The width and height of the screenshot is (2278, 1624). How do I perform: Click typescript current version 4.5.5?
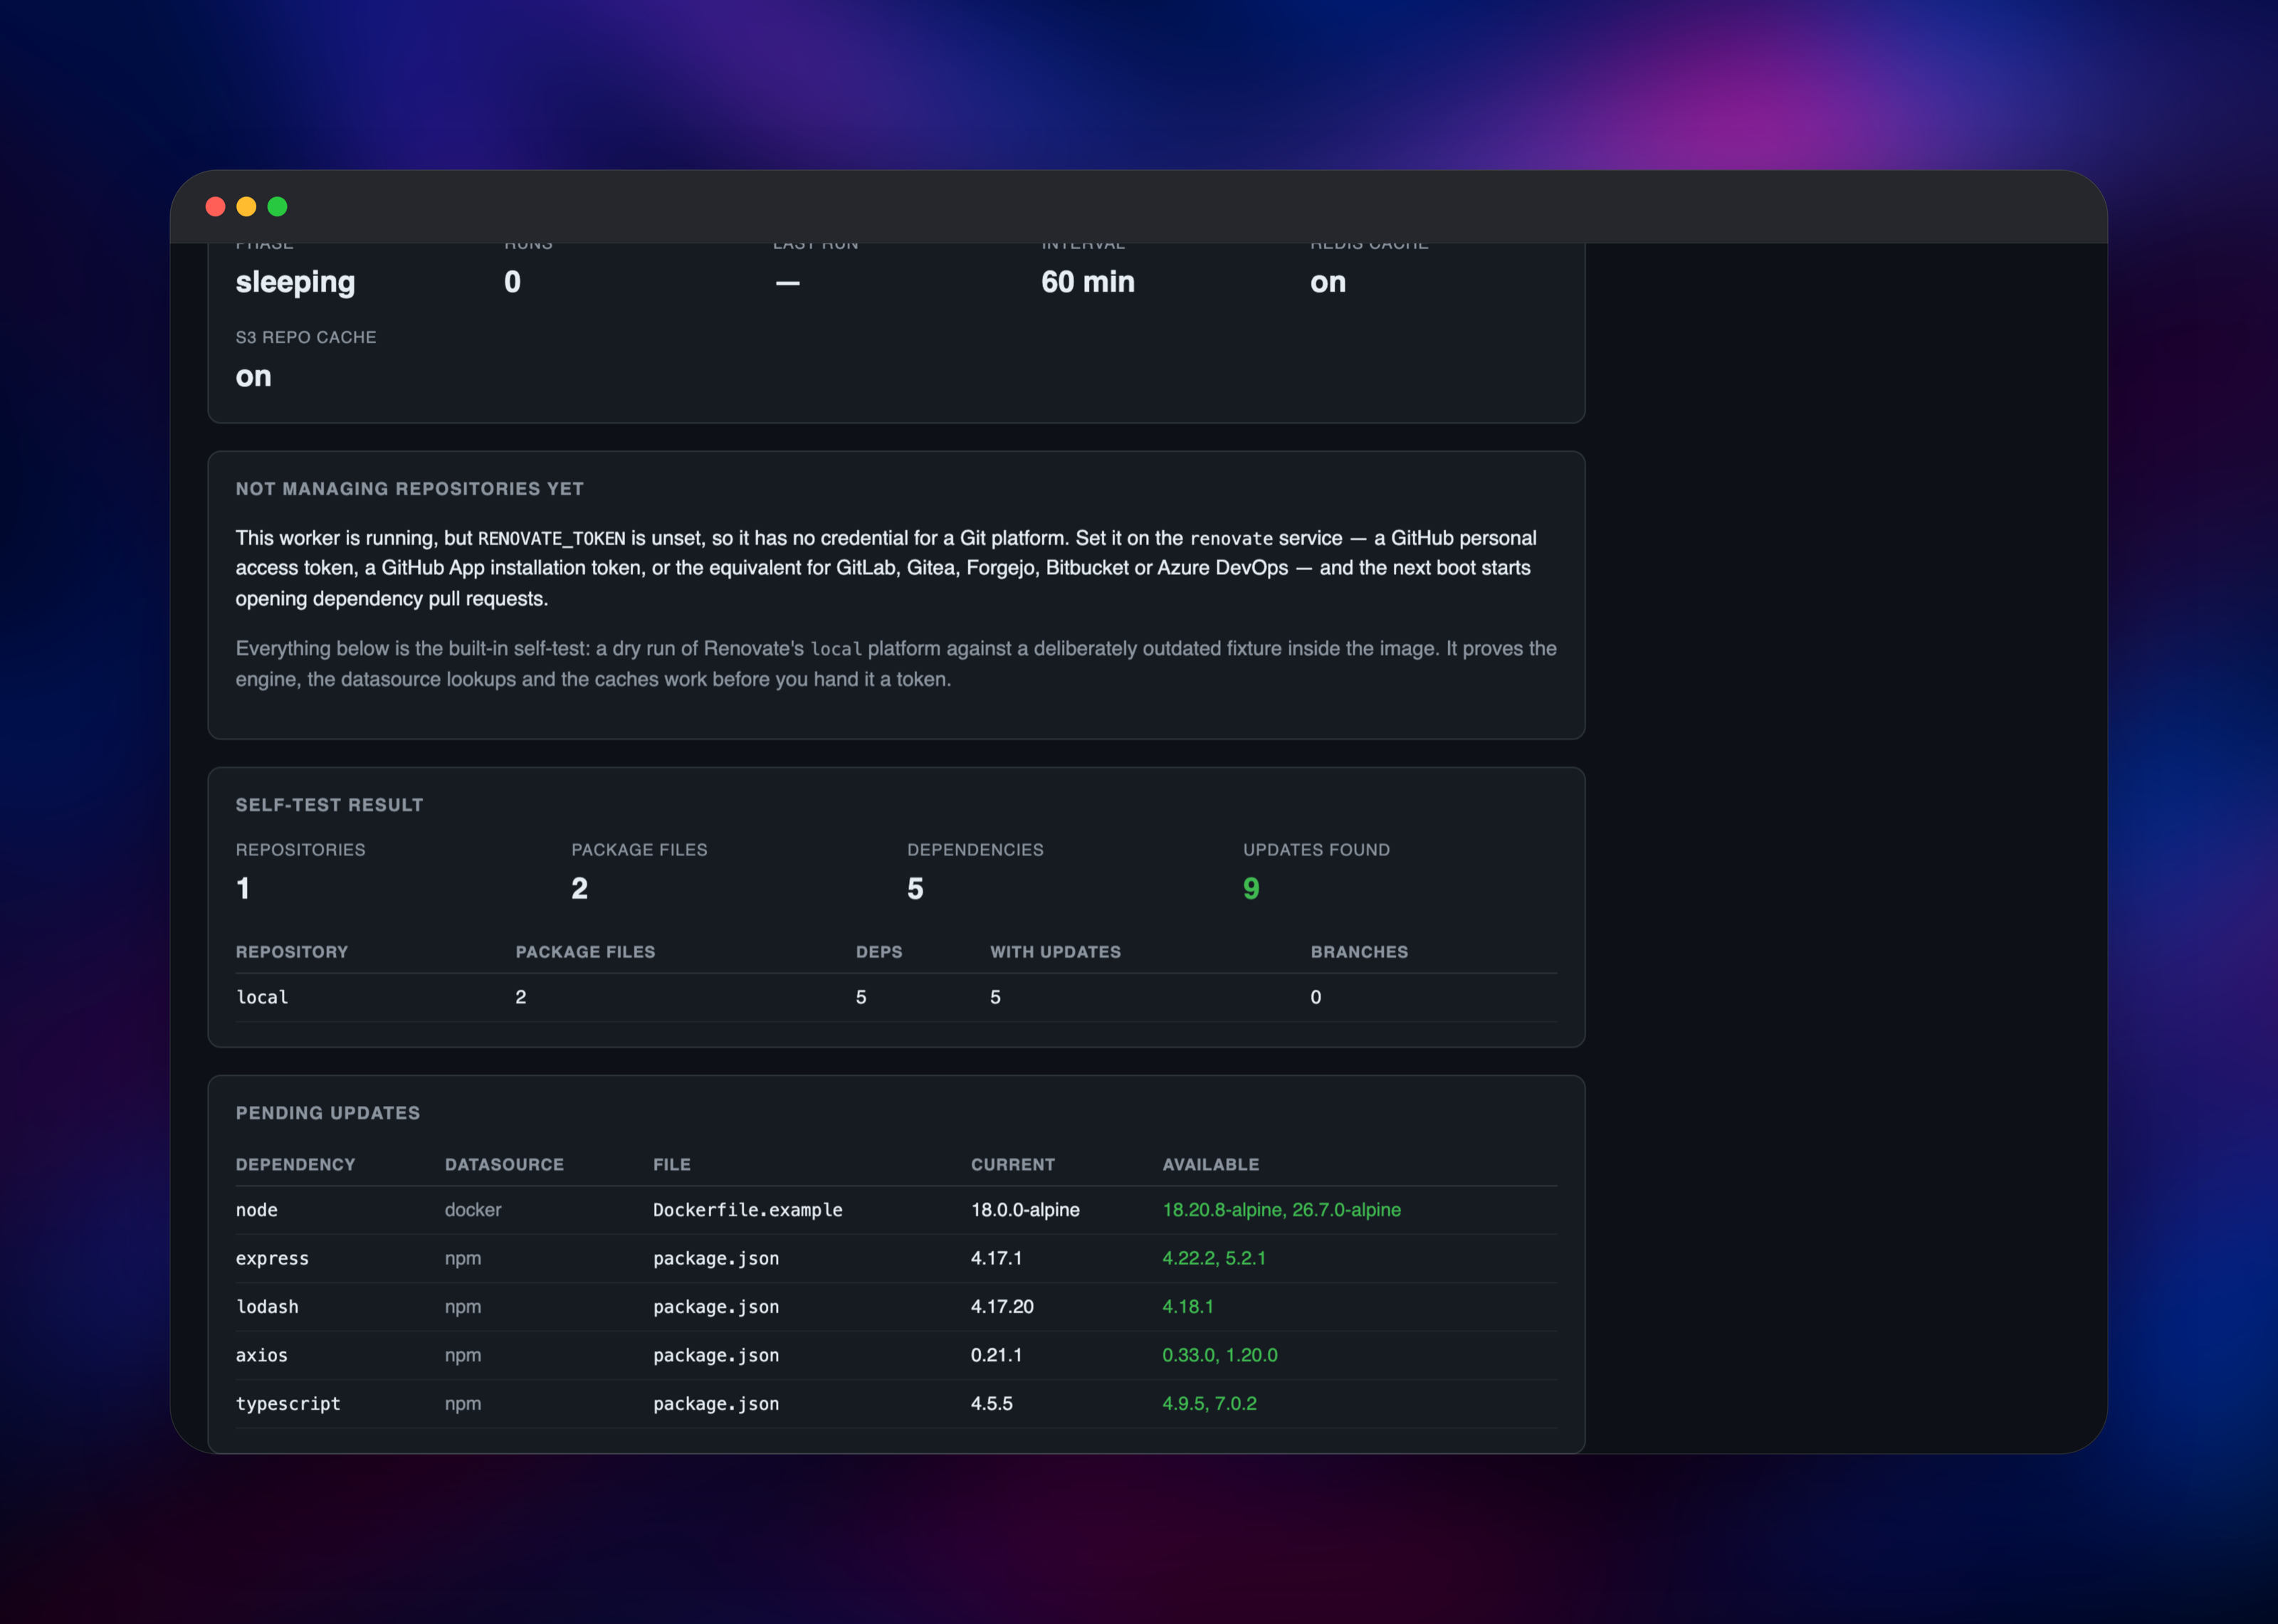tap(991, 1404)
